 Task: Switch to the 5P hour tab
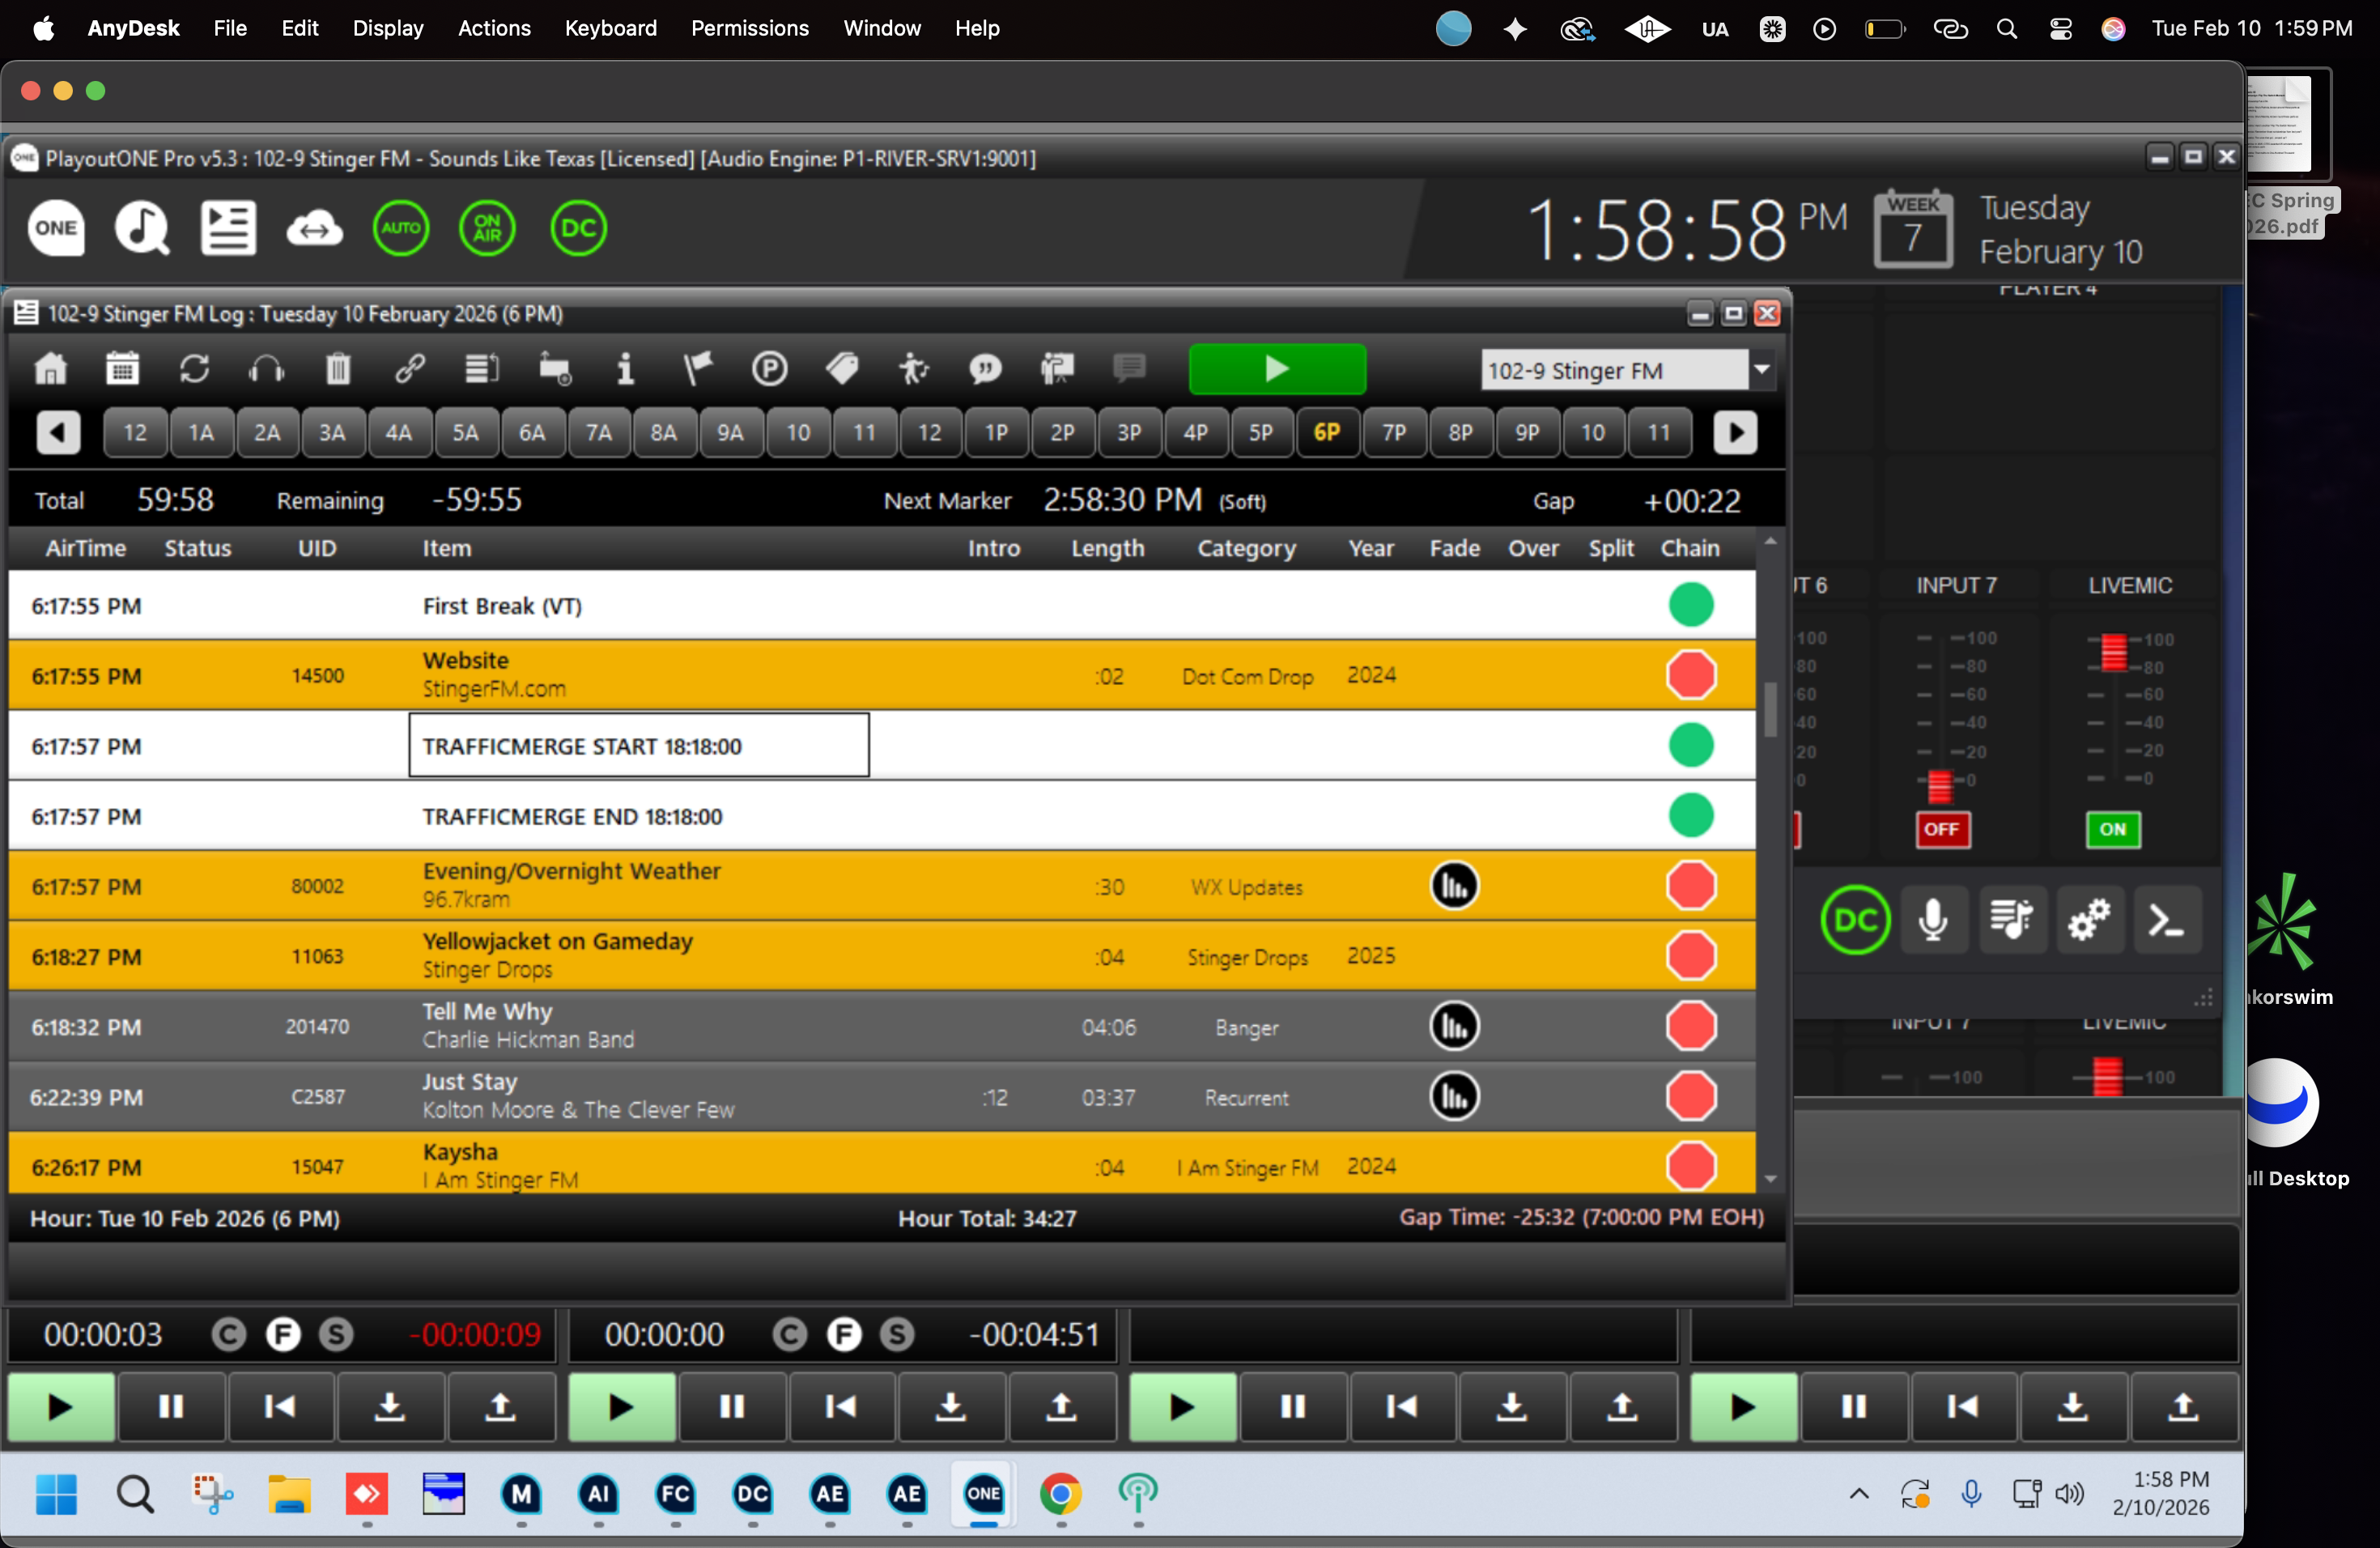(x=1261, y=433)
